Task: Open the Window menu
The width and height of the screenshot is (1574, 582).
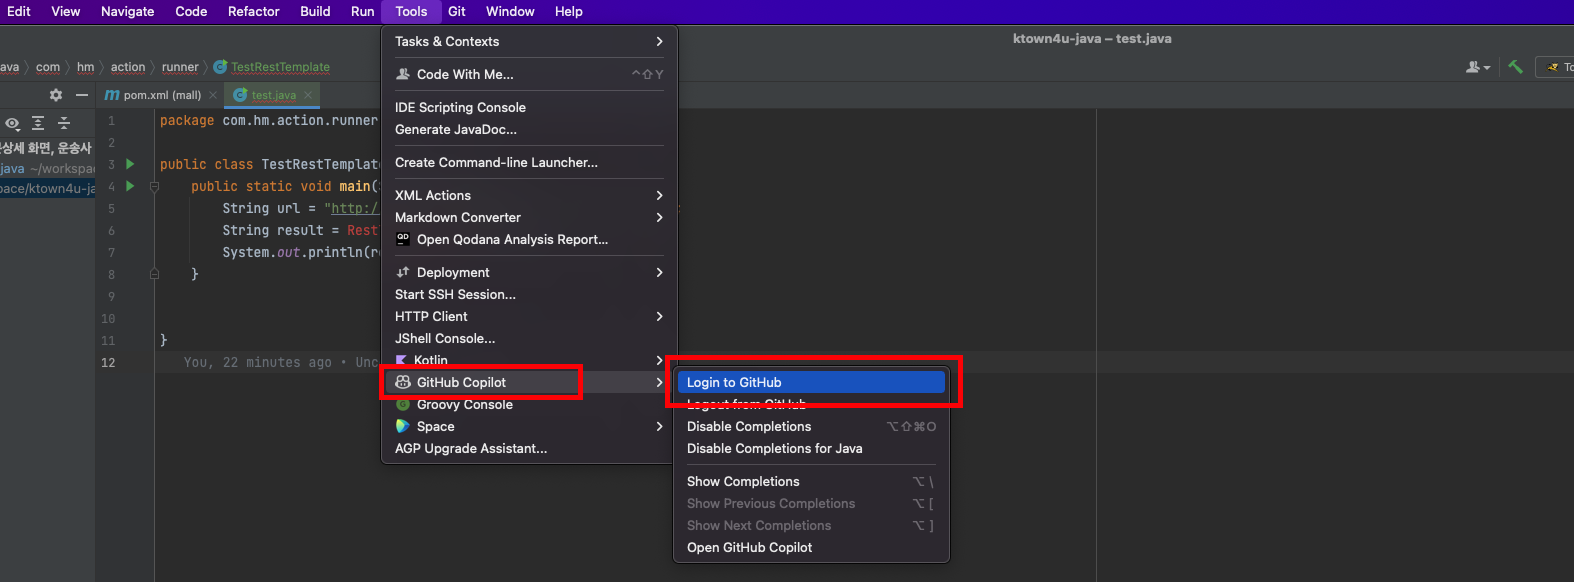Action: tap(510, 11)
